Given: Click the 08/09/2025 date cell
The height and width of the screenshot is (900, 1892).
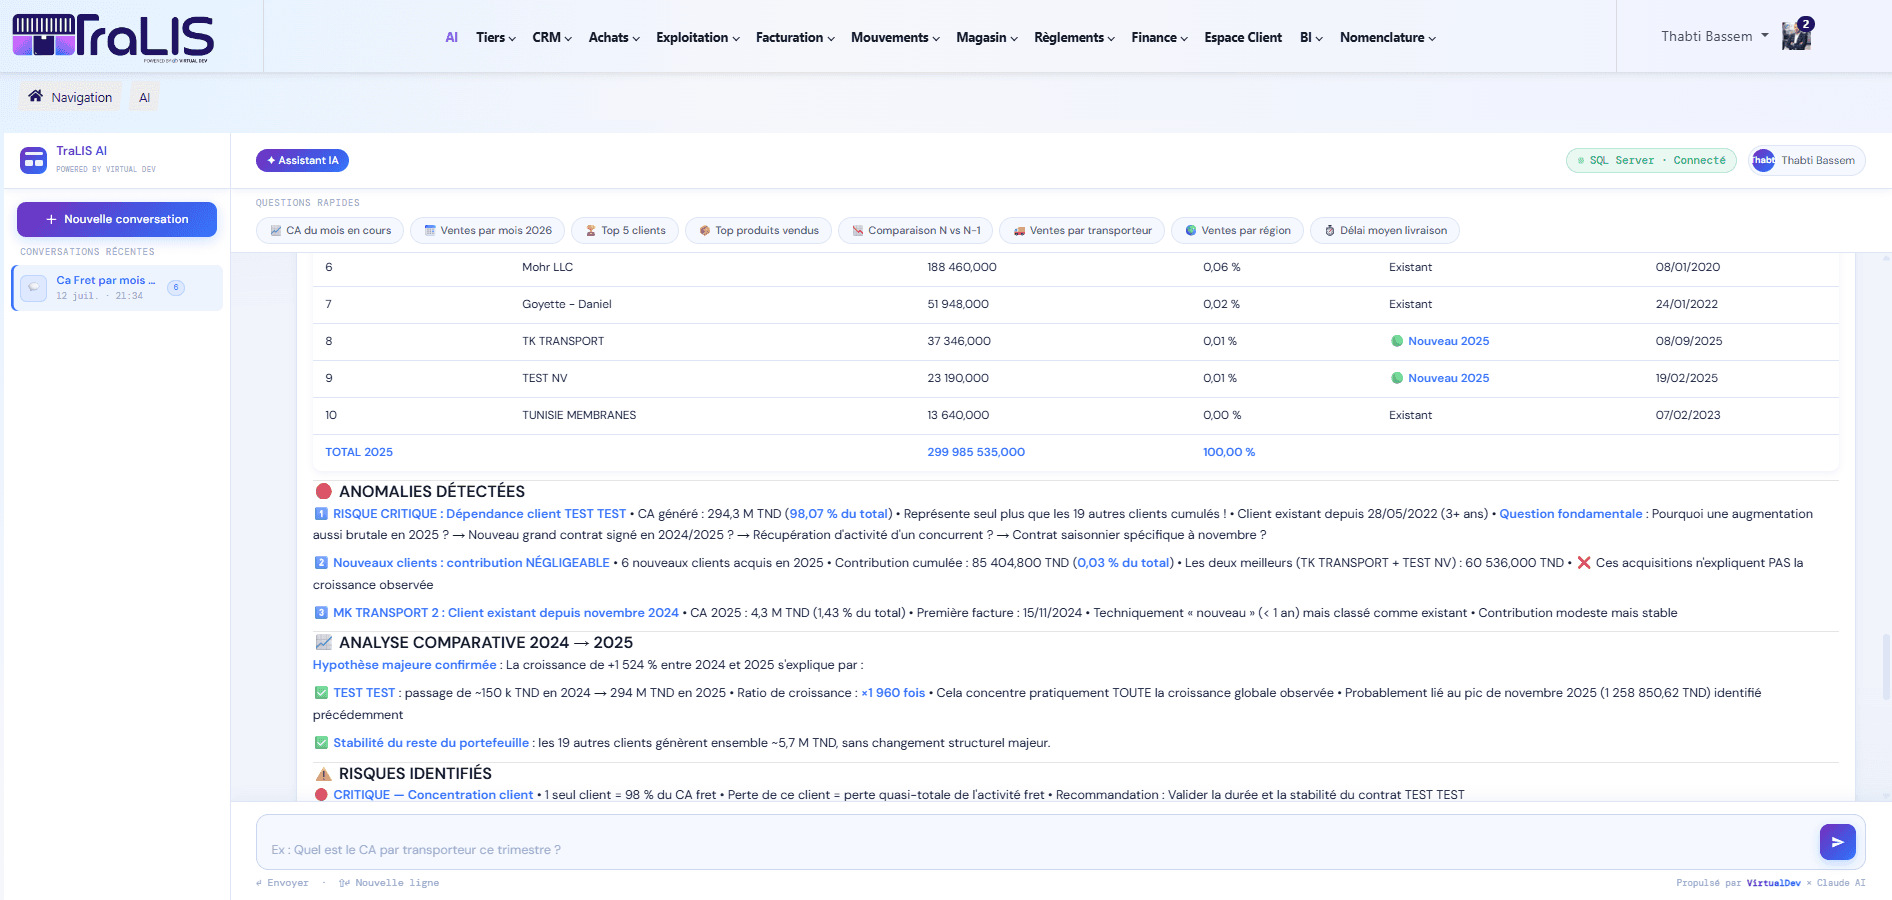Looking at the screenshot, I should click(x=1689, y=341).
